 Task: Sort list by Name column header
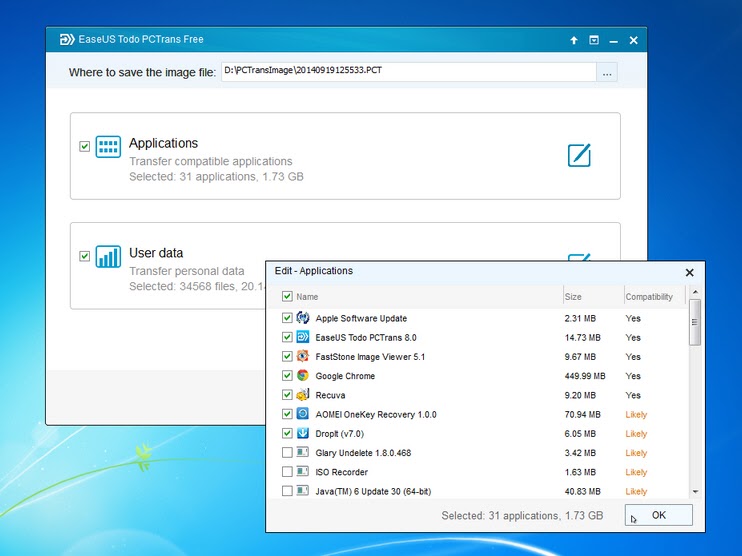tap(307, 297)
